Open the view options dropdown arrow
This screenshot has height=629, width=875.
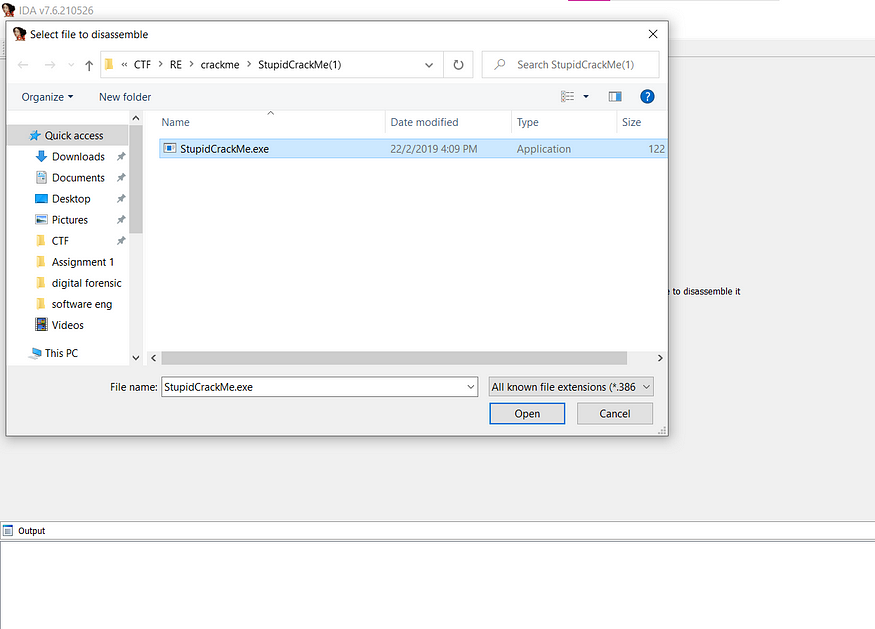tap(586, 97)
